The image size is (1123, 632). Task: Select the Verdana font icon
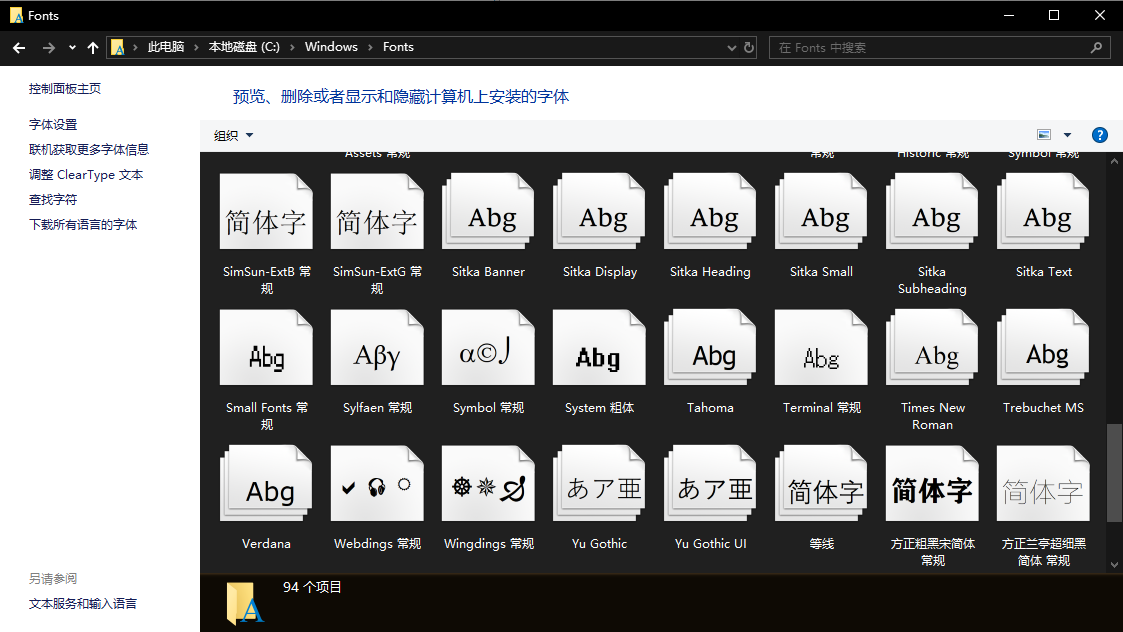pos(266,484)
